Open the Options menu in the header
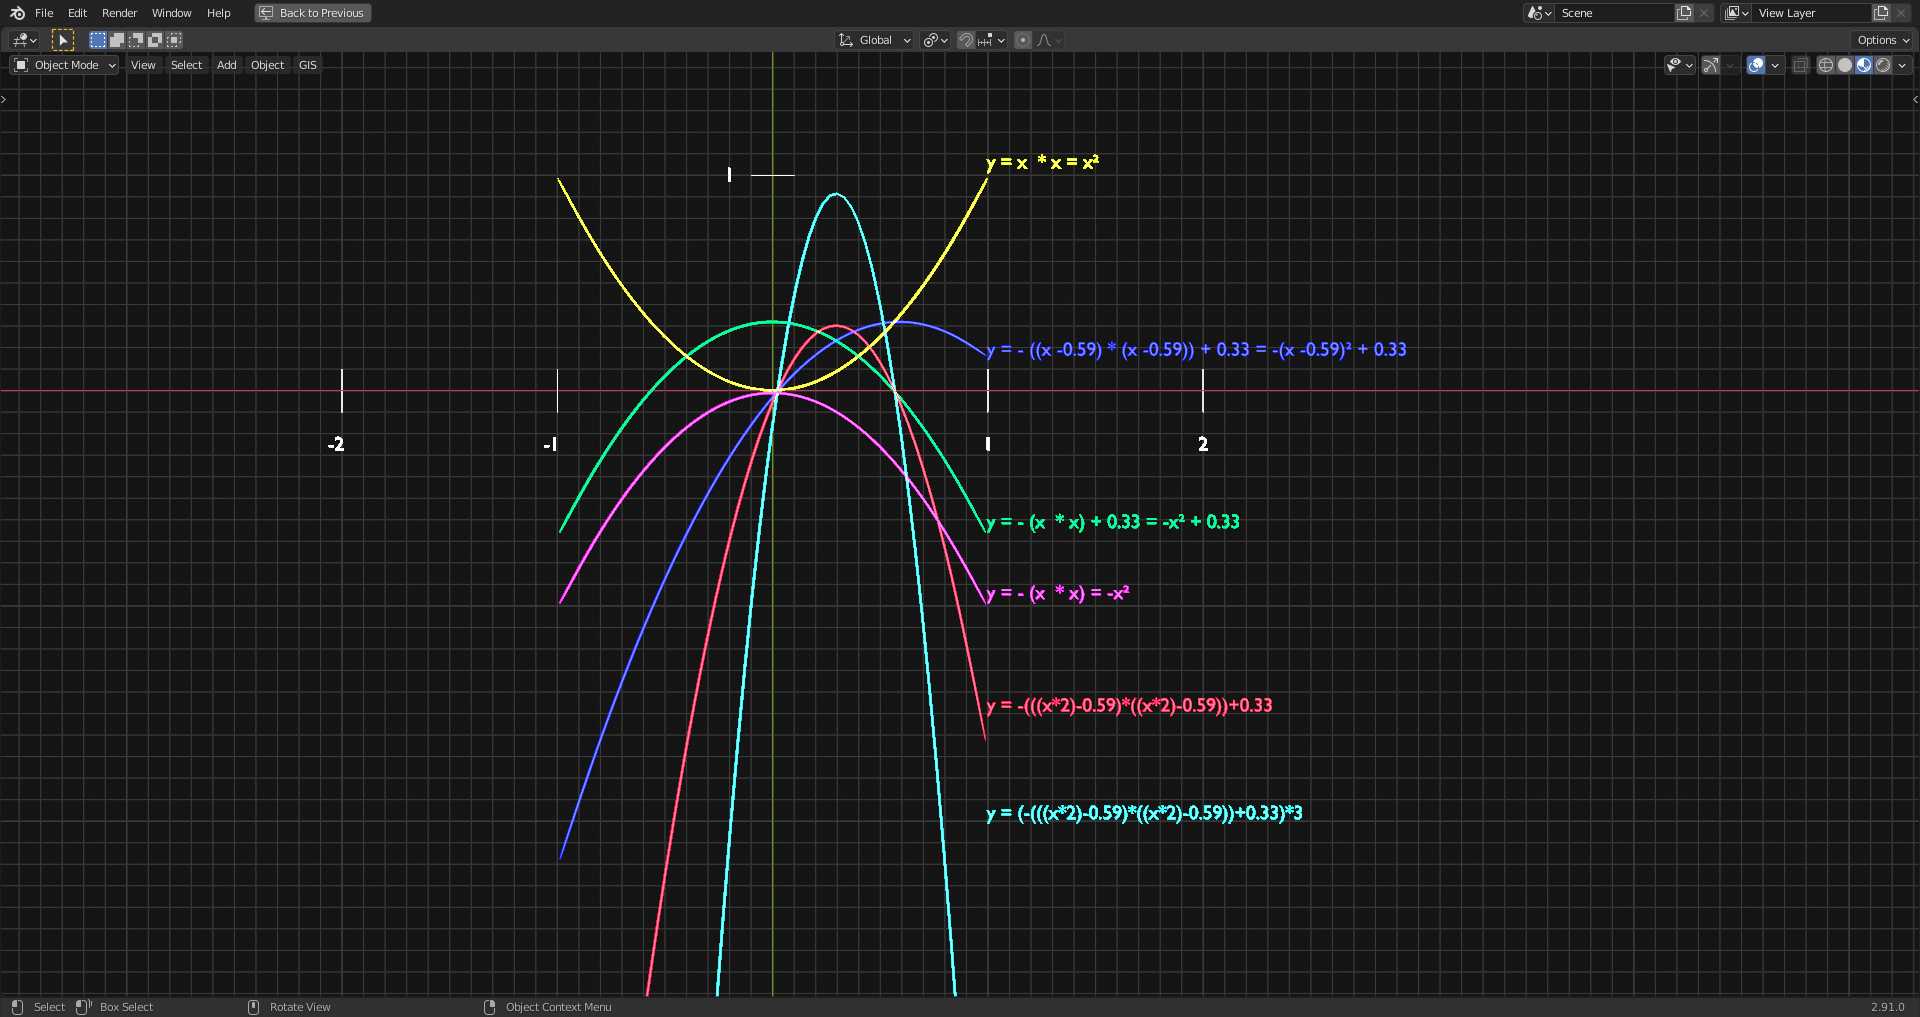 (1881, 40)
